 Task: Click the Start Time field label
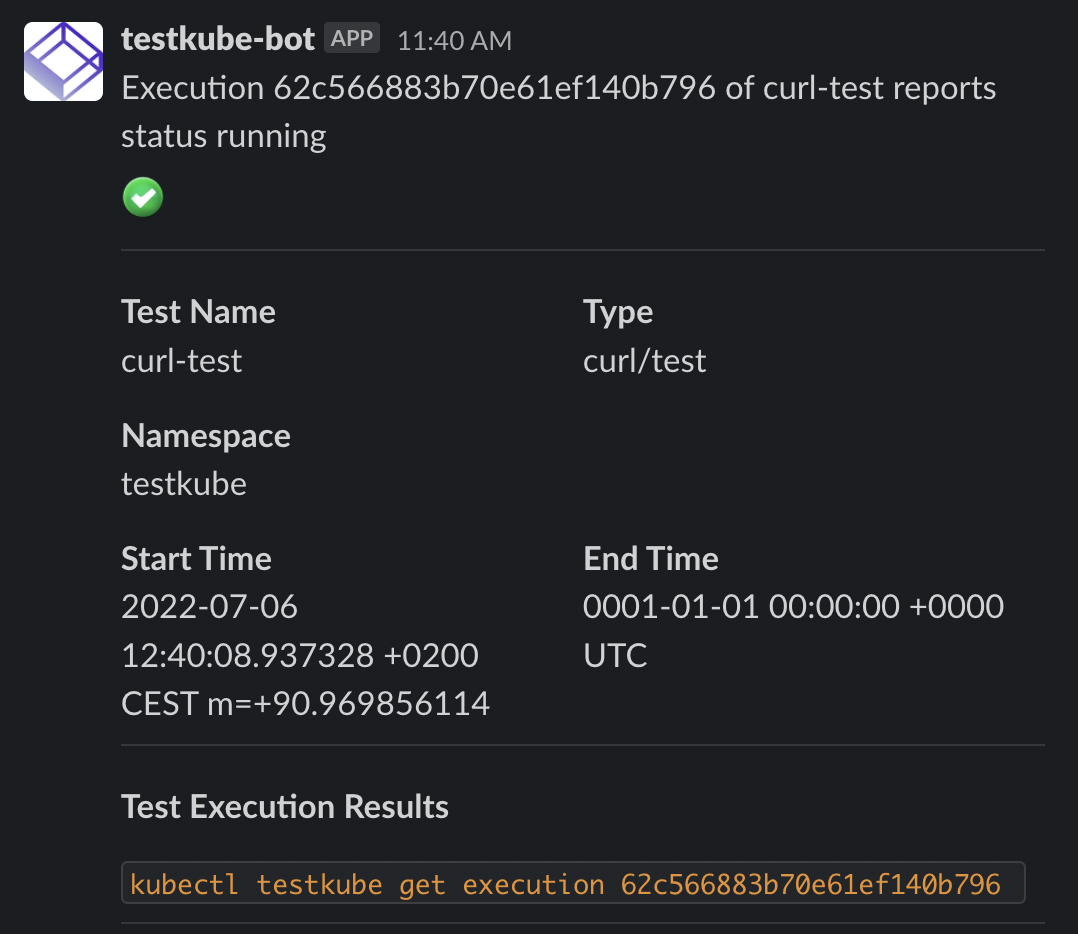196,558
